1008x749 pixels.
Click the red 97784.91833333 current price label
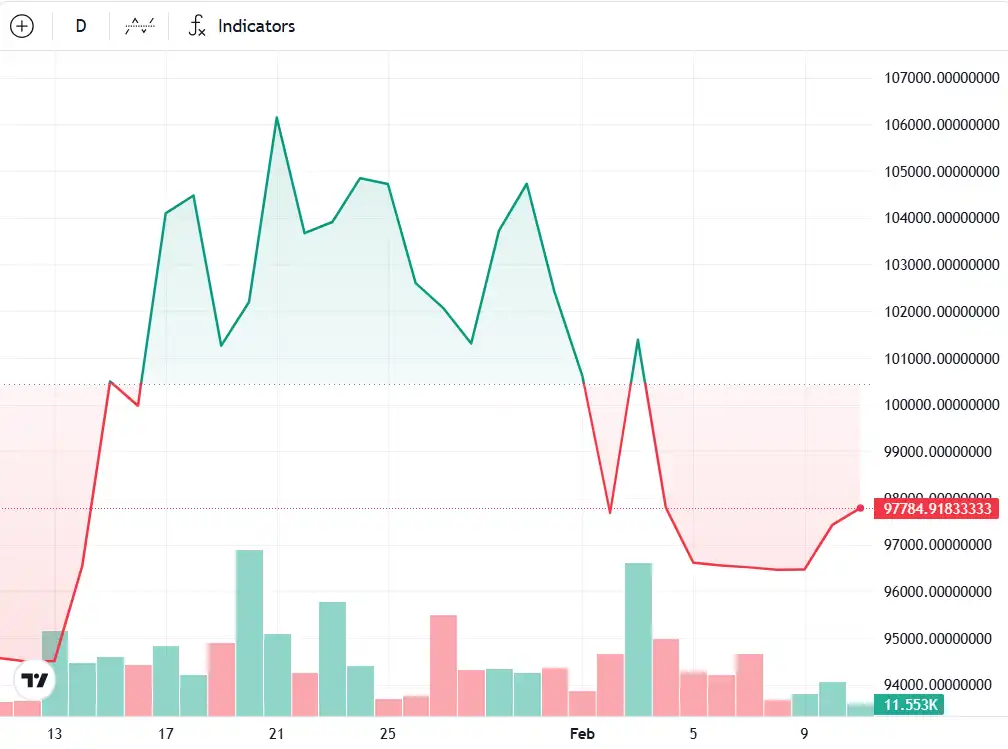click(x=936, y=509)
